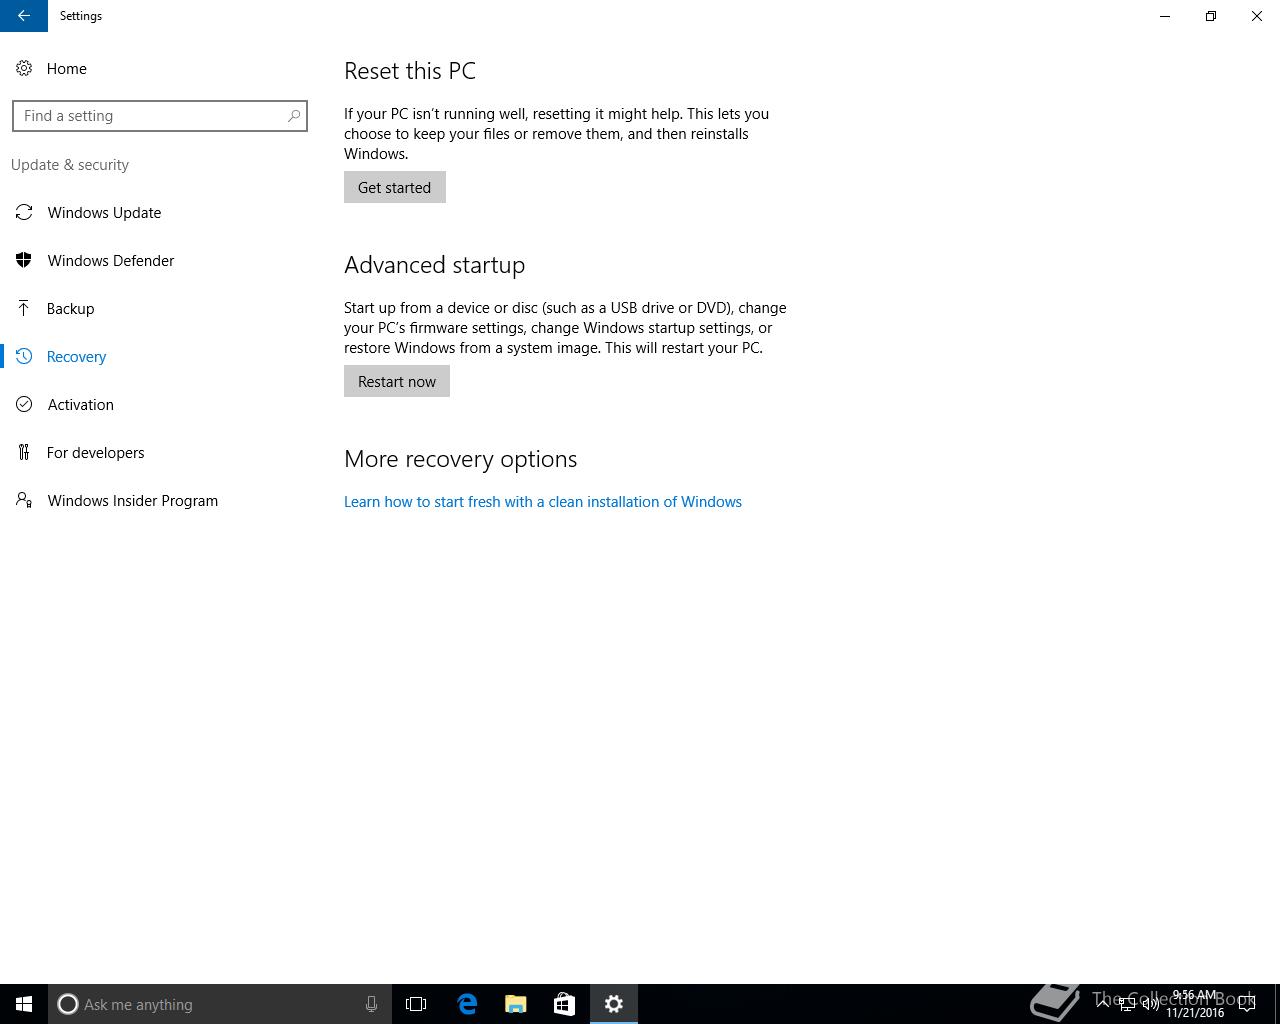
Task: Open the clock showing 9:56 AM
Action: click(1195, 1004)
